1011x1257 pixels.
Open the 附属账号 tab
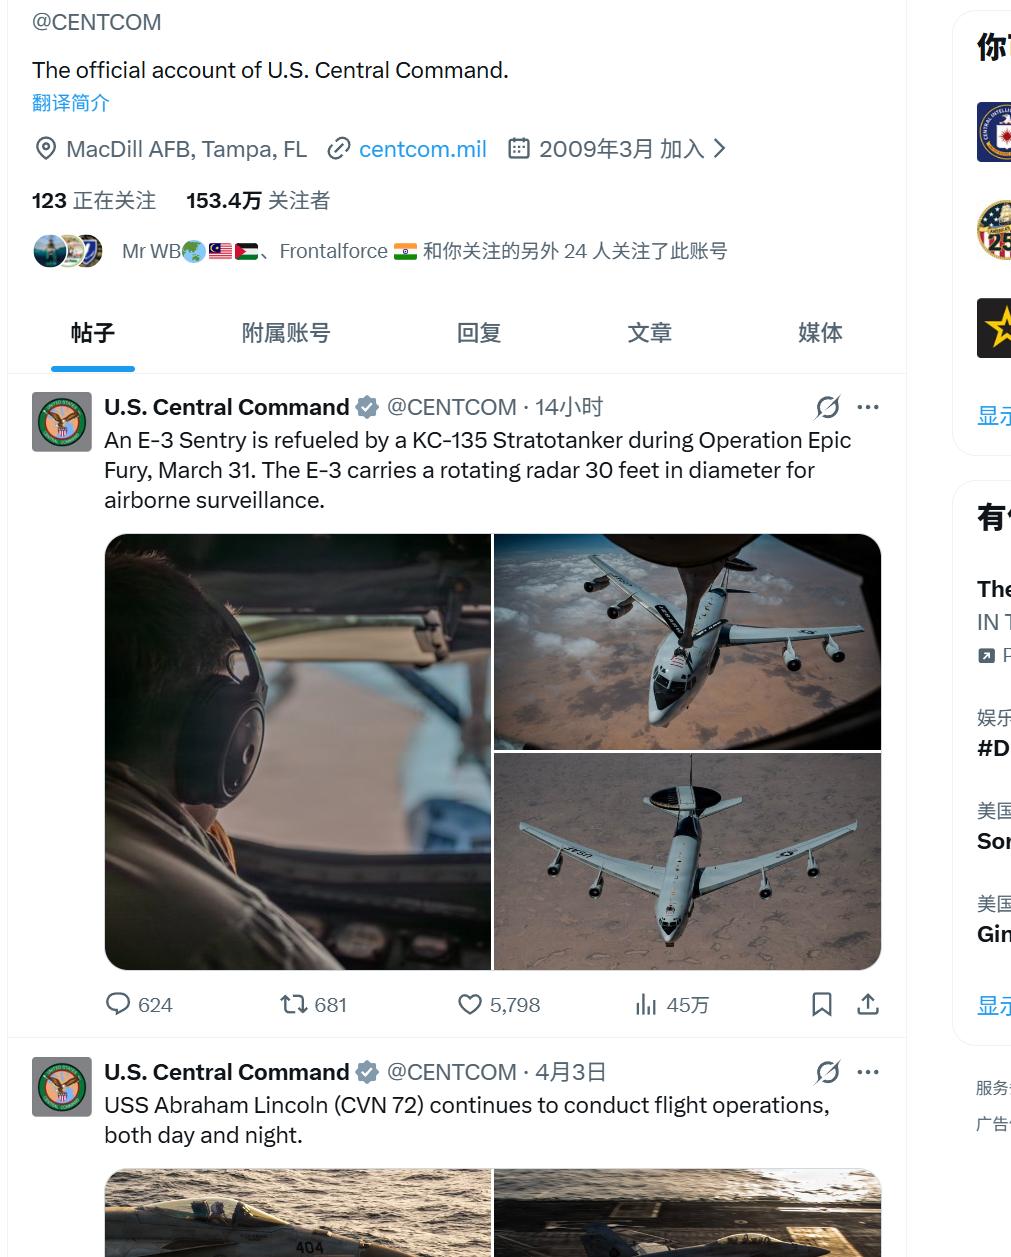[286, 333]
